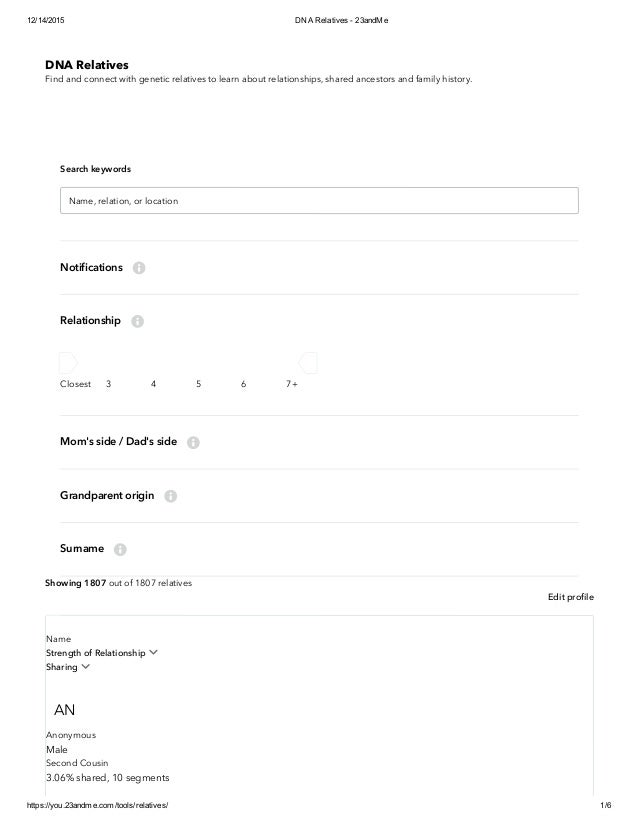Select the left Relationship slider handle
Screen dimensions: 638x826
click(68, 363)
